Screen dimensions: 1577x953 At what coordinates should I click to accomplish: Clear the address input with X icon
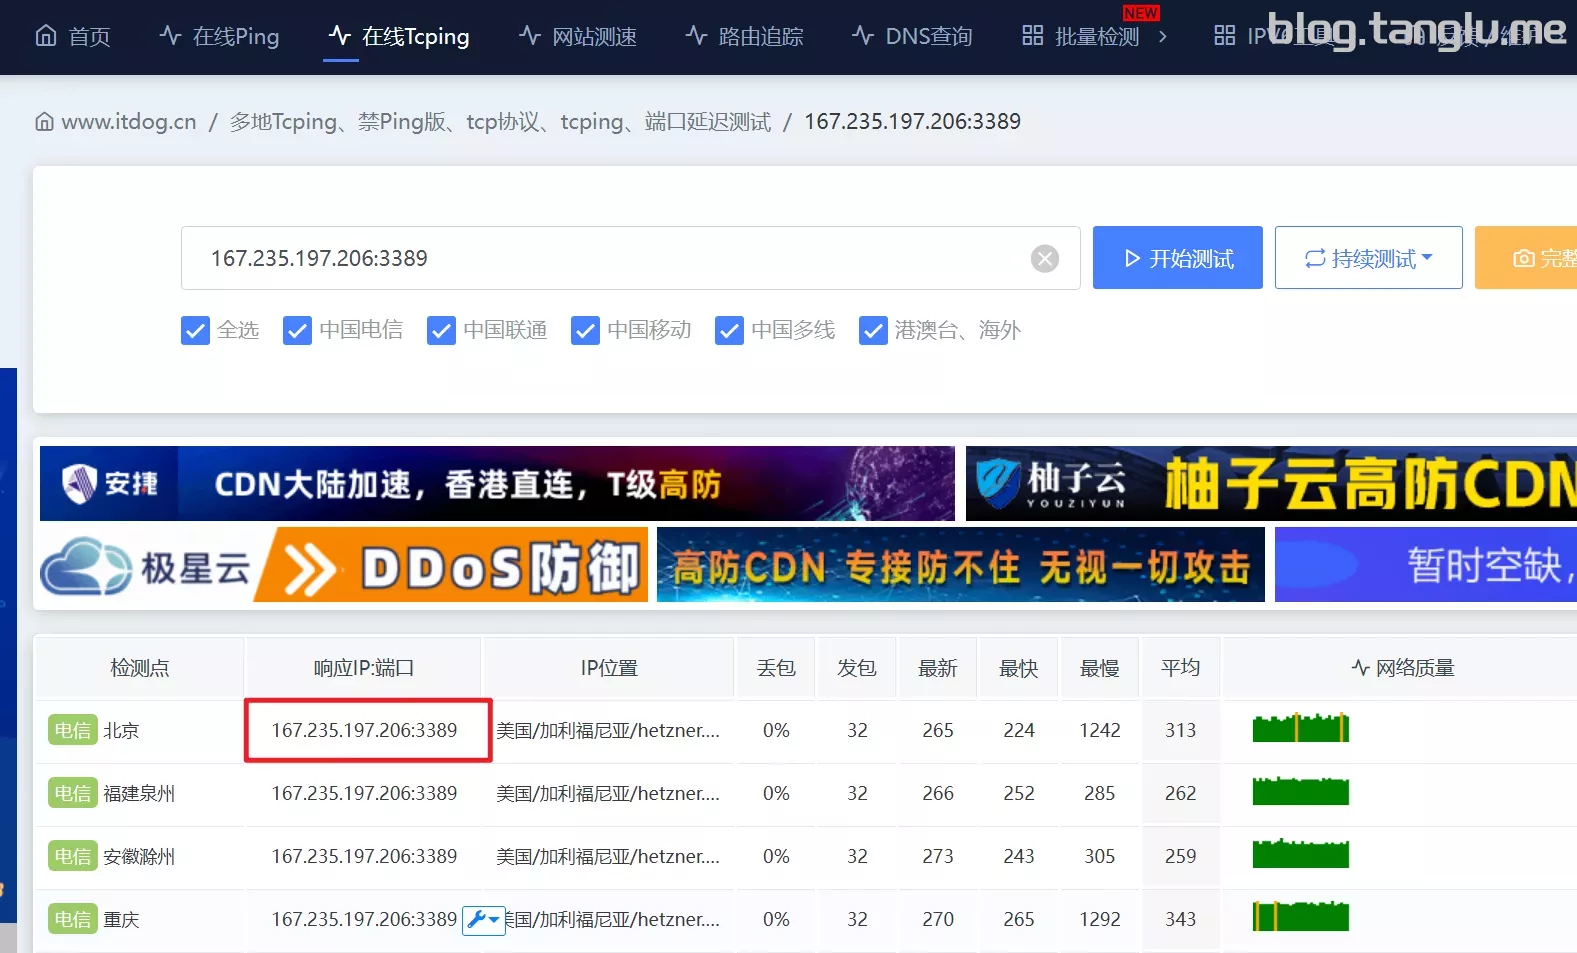point(1045,259)
